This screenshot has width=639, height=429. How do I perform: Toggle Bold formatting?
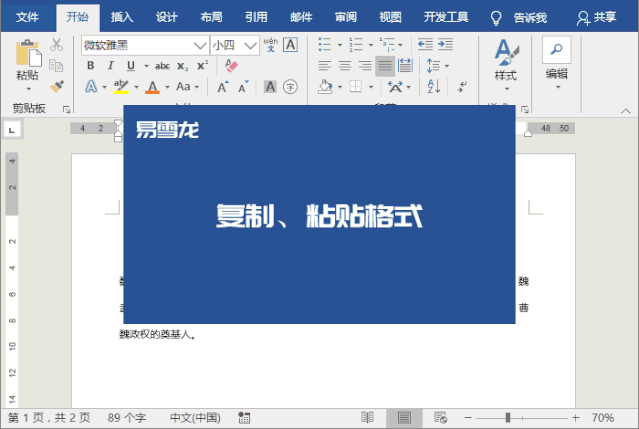[90, 65]
